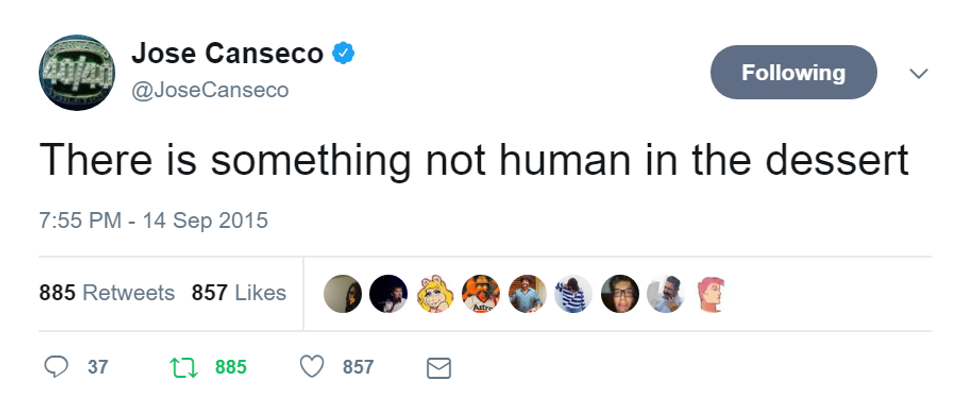
Task: Expand the tweet options chevron
Action: click(x=918, y=74)
